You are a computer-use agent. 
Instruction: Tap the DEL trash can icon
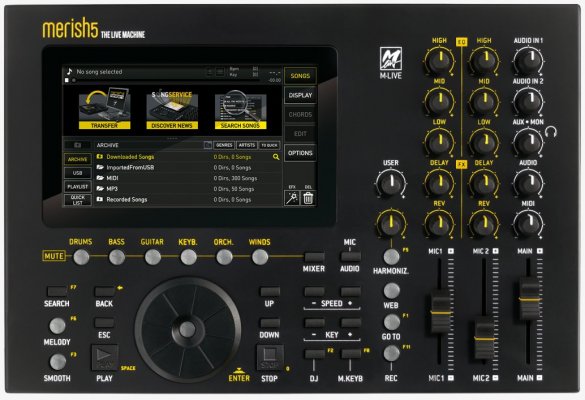[x=308, y=198]
